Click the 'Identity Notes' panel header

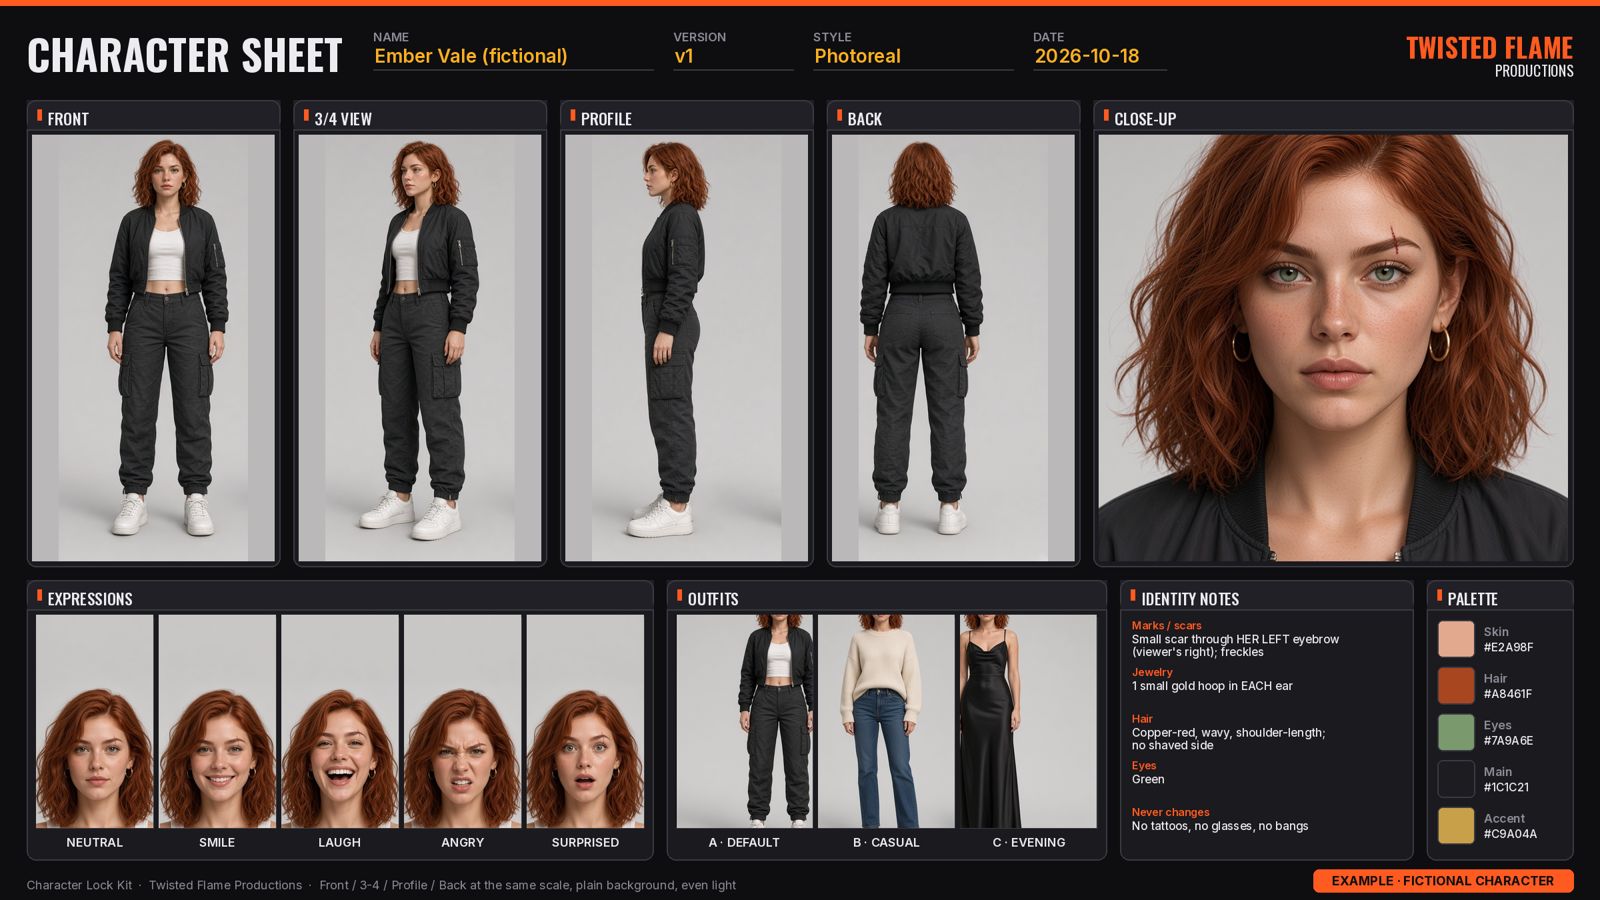click(1267, 598)
